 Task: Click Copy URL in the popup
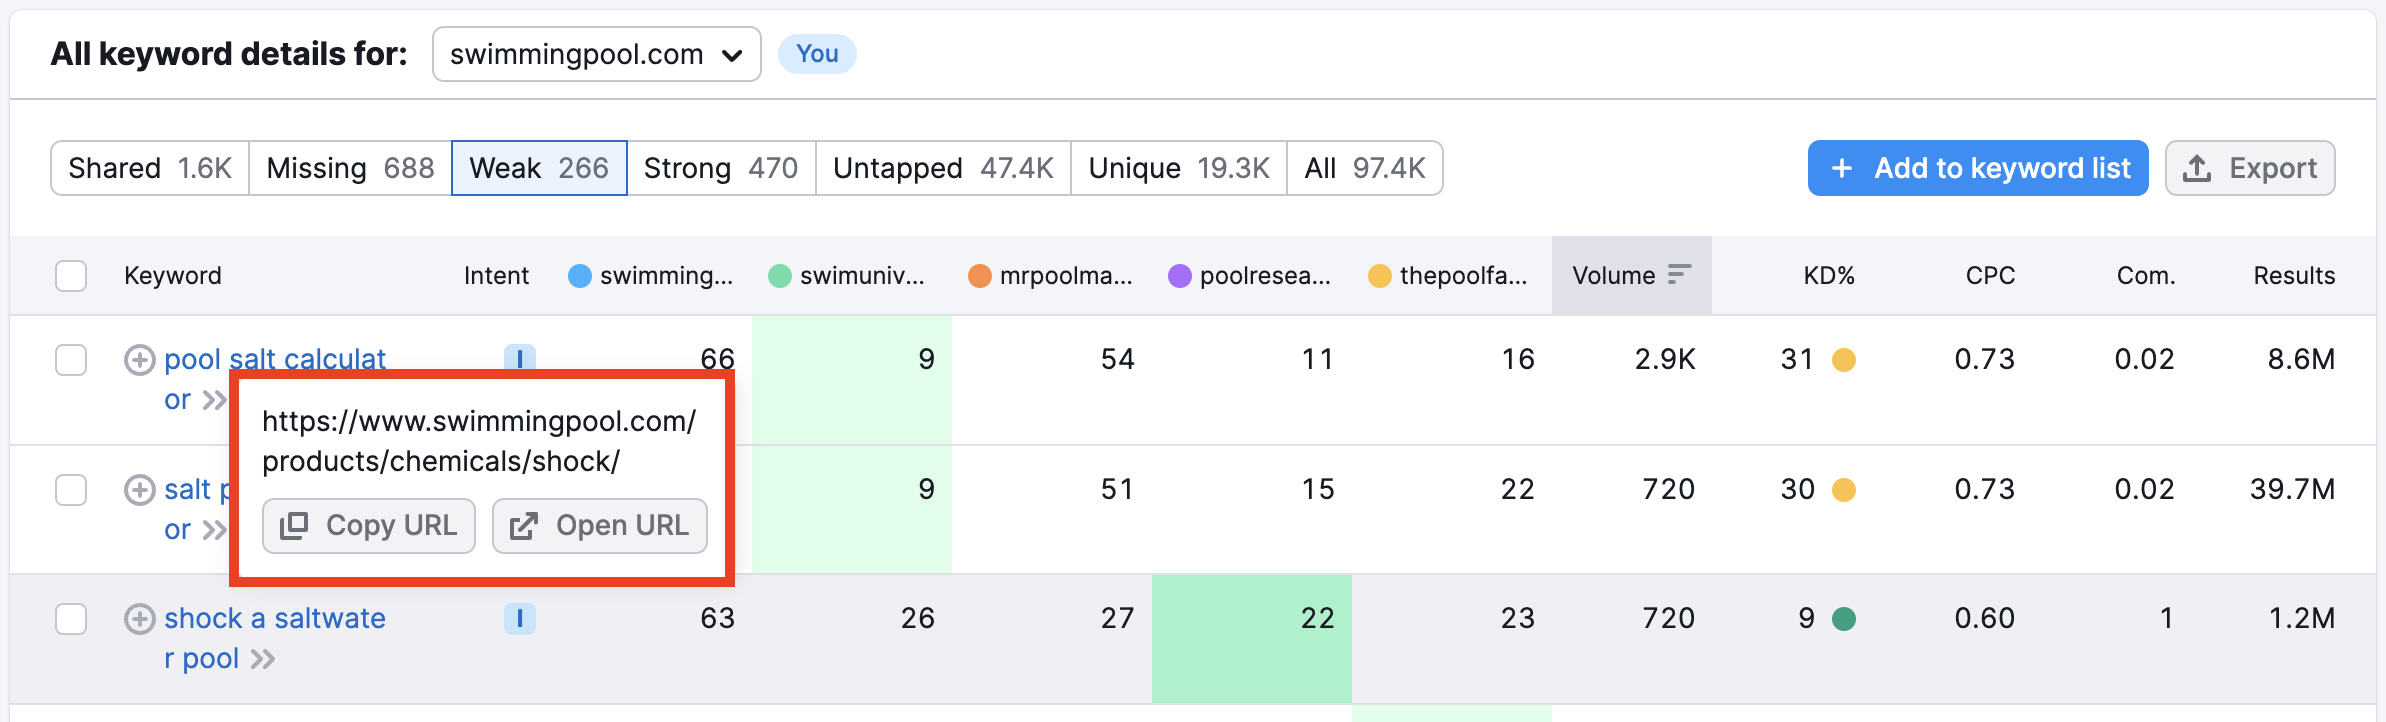[368, 526]
